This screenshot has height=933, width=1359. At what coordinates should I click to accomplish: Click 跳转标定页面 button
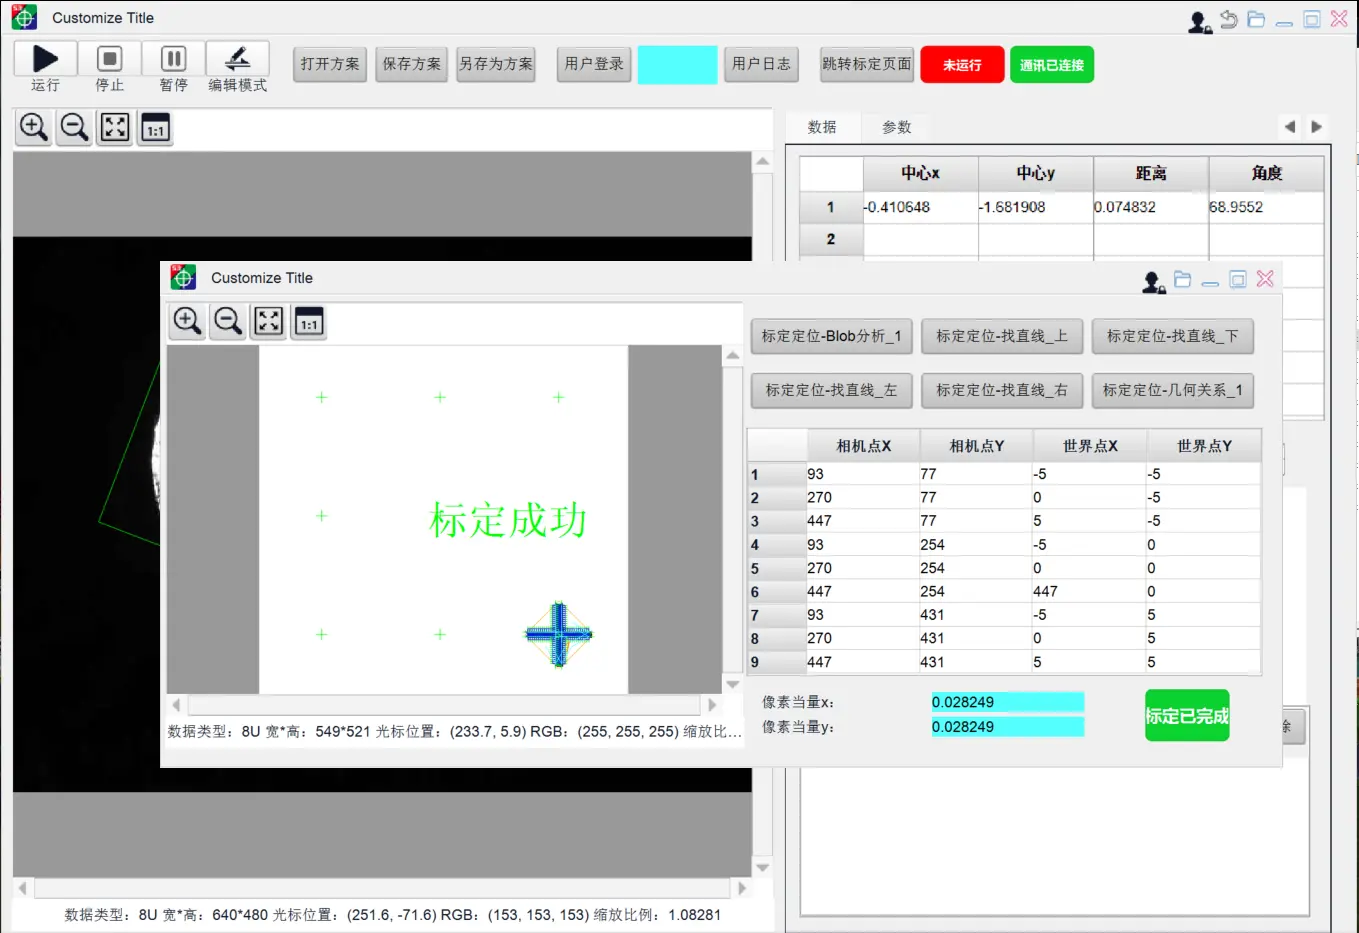click(x=867, y=64)
